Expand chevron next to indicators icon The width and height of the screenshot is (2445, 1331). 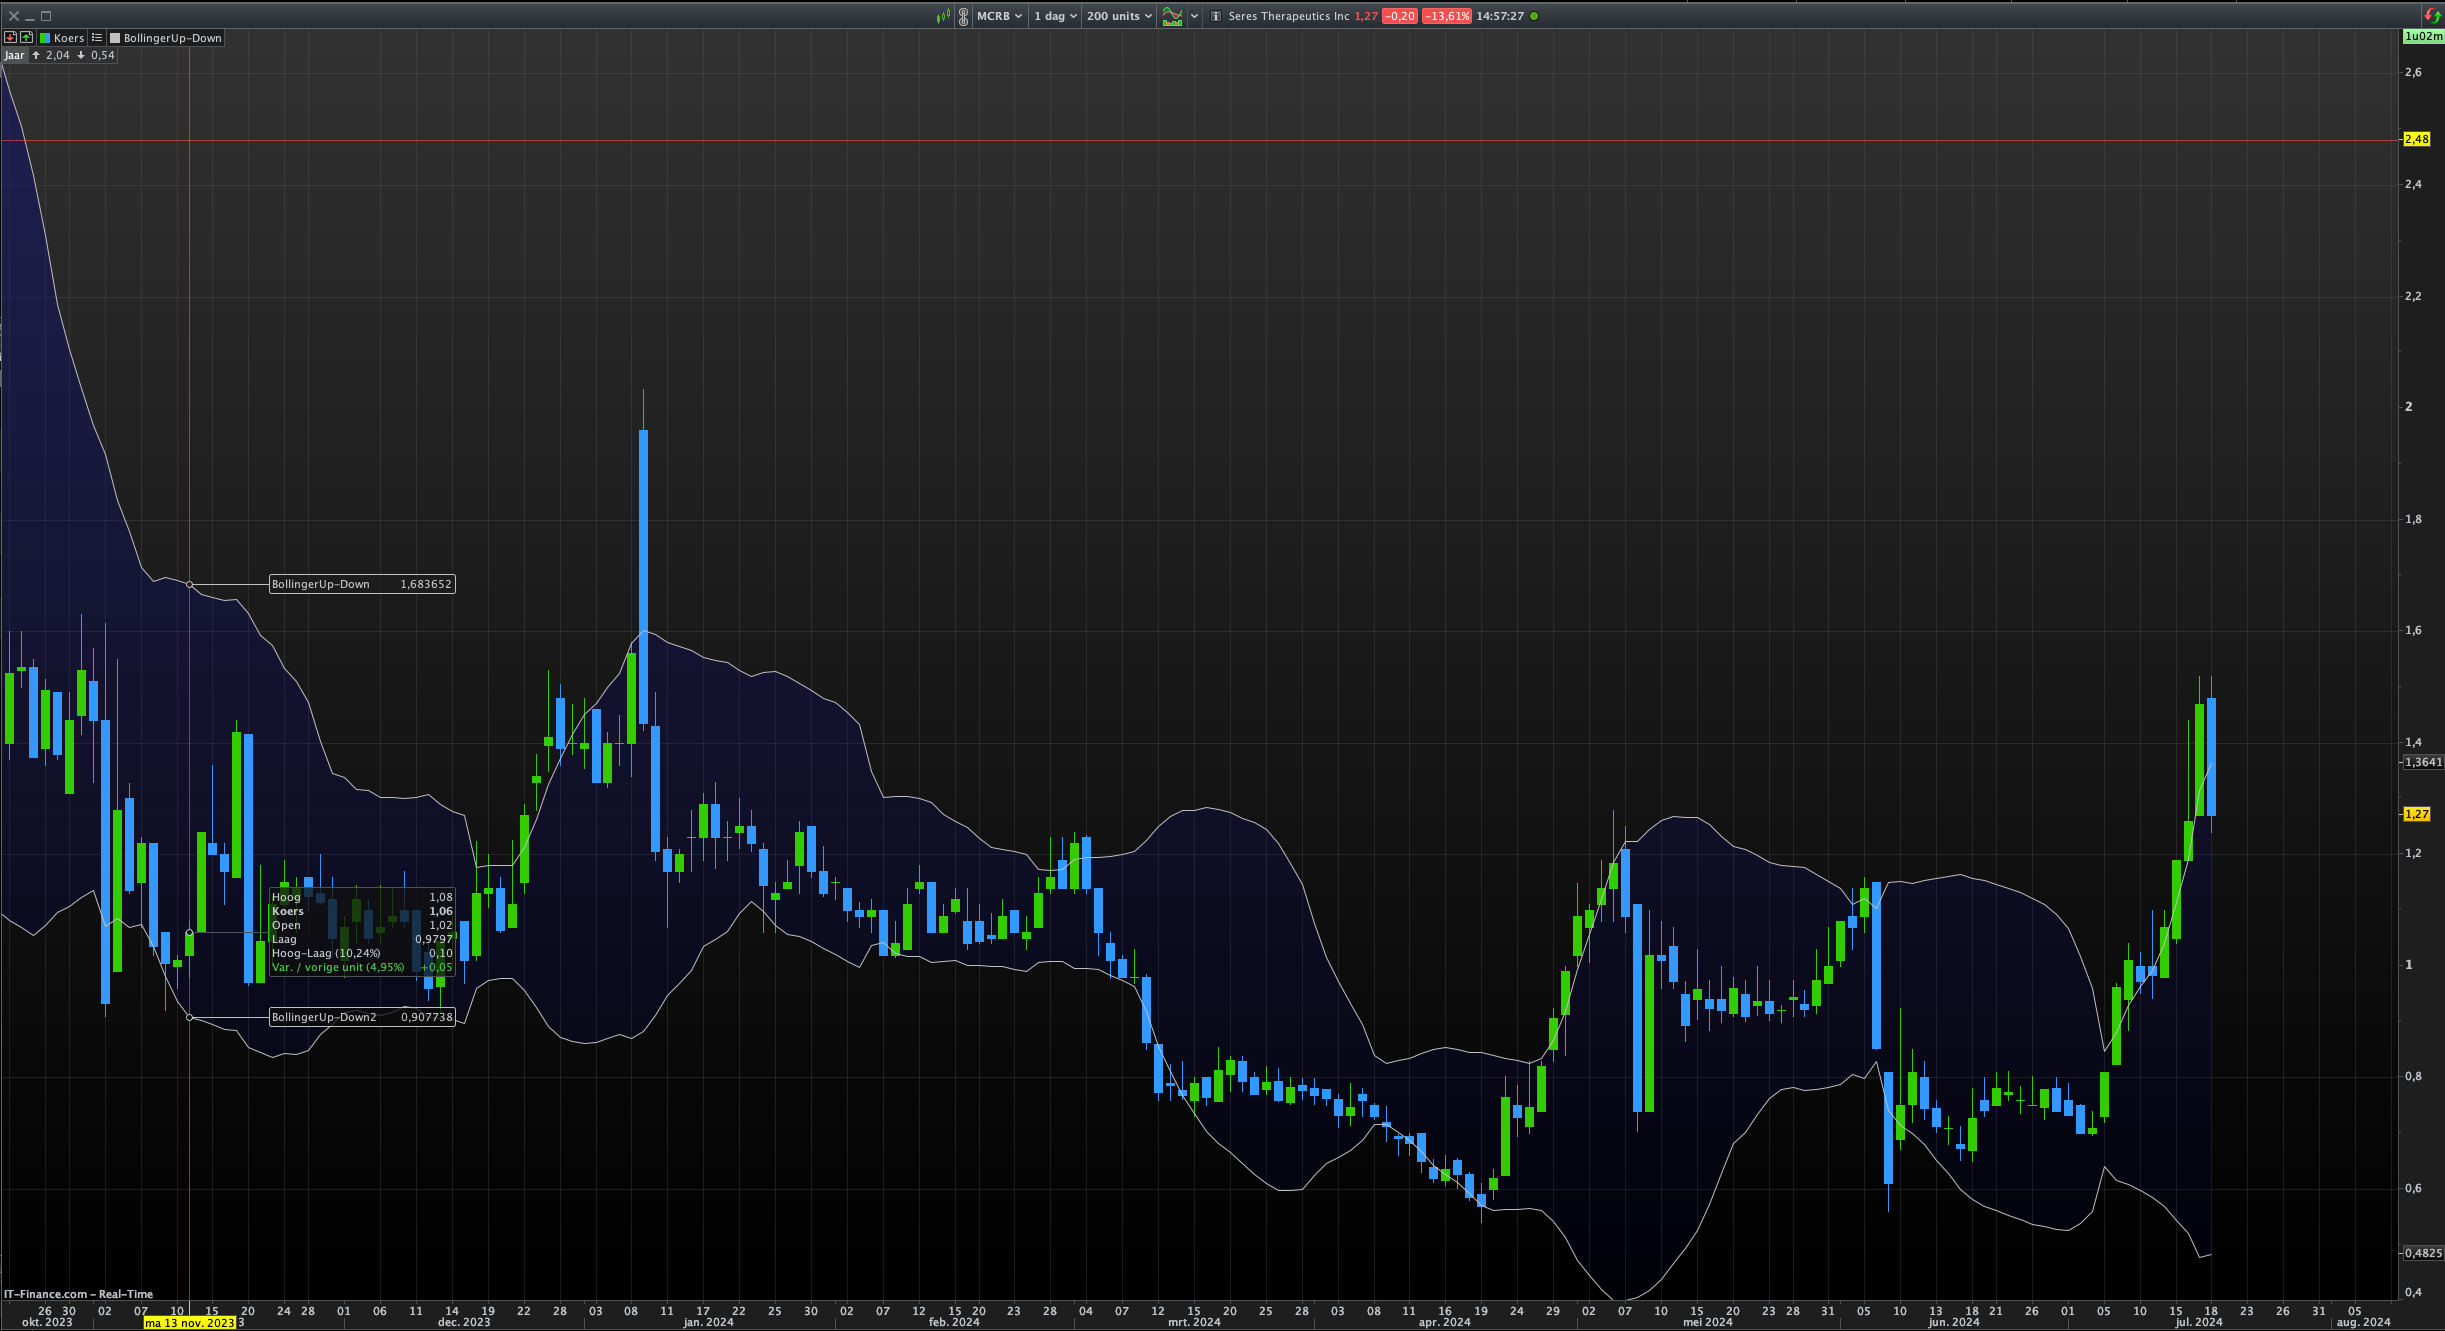tap(1194, 16)
